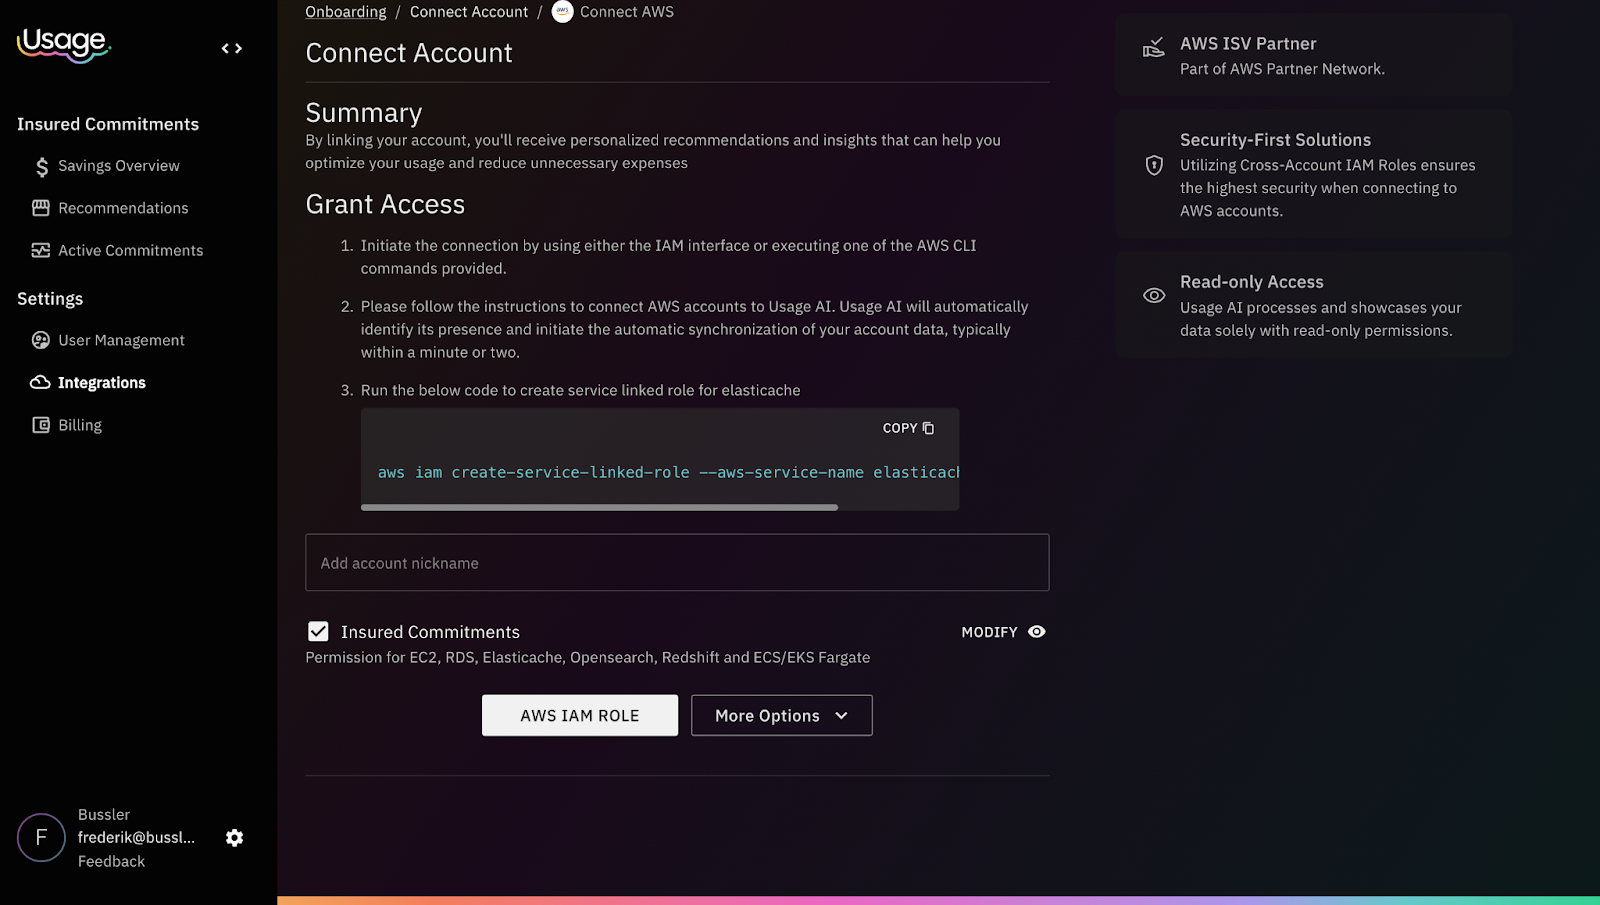This screenshot has width=1600, height=905.
Task: Click the Bussler account name
Action: pyautogui.click(x=104, y=815)
